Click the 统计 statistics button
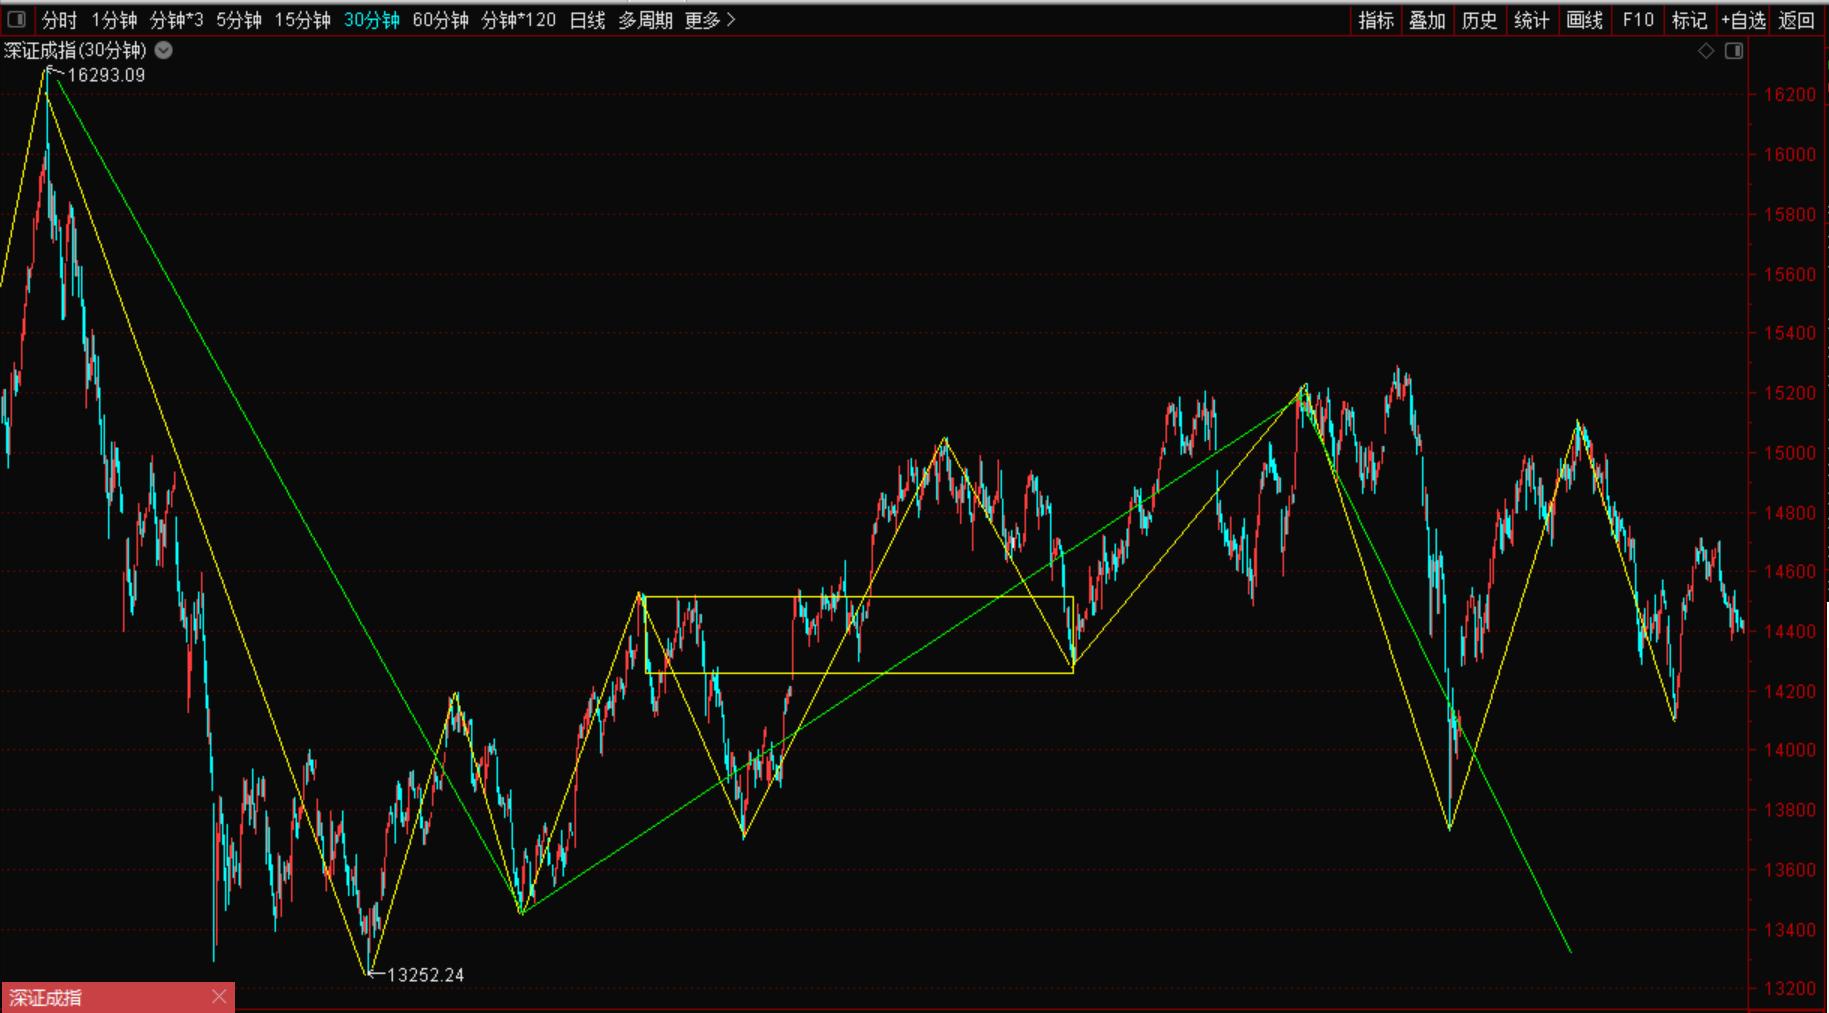The width and height of the screenshot is (1829, 1013). tap(1532, 20)
